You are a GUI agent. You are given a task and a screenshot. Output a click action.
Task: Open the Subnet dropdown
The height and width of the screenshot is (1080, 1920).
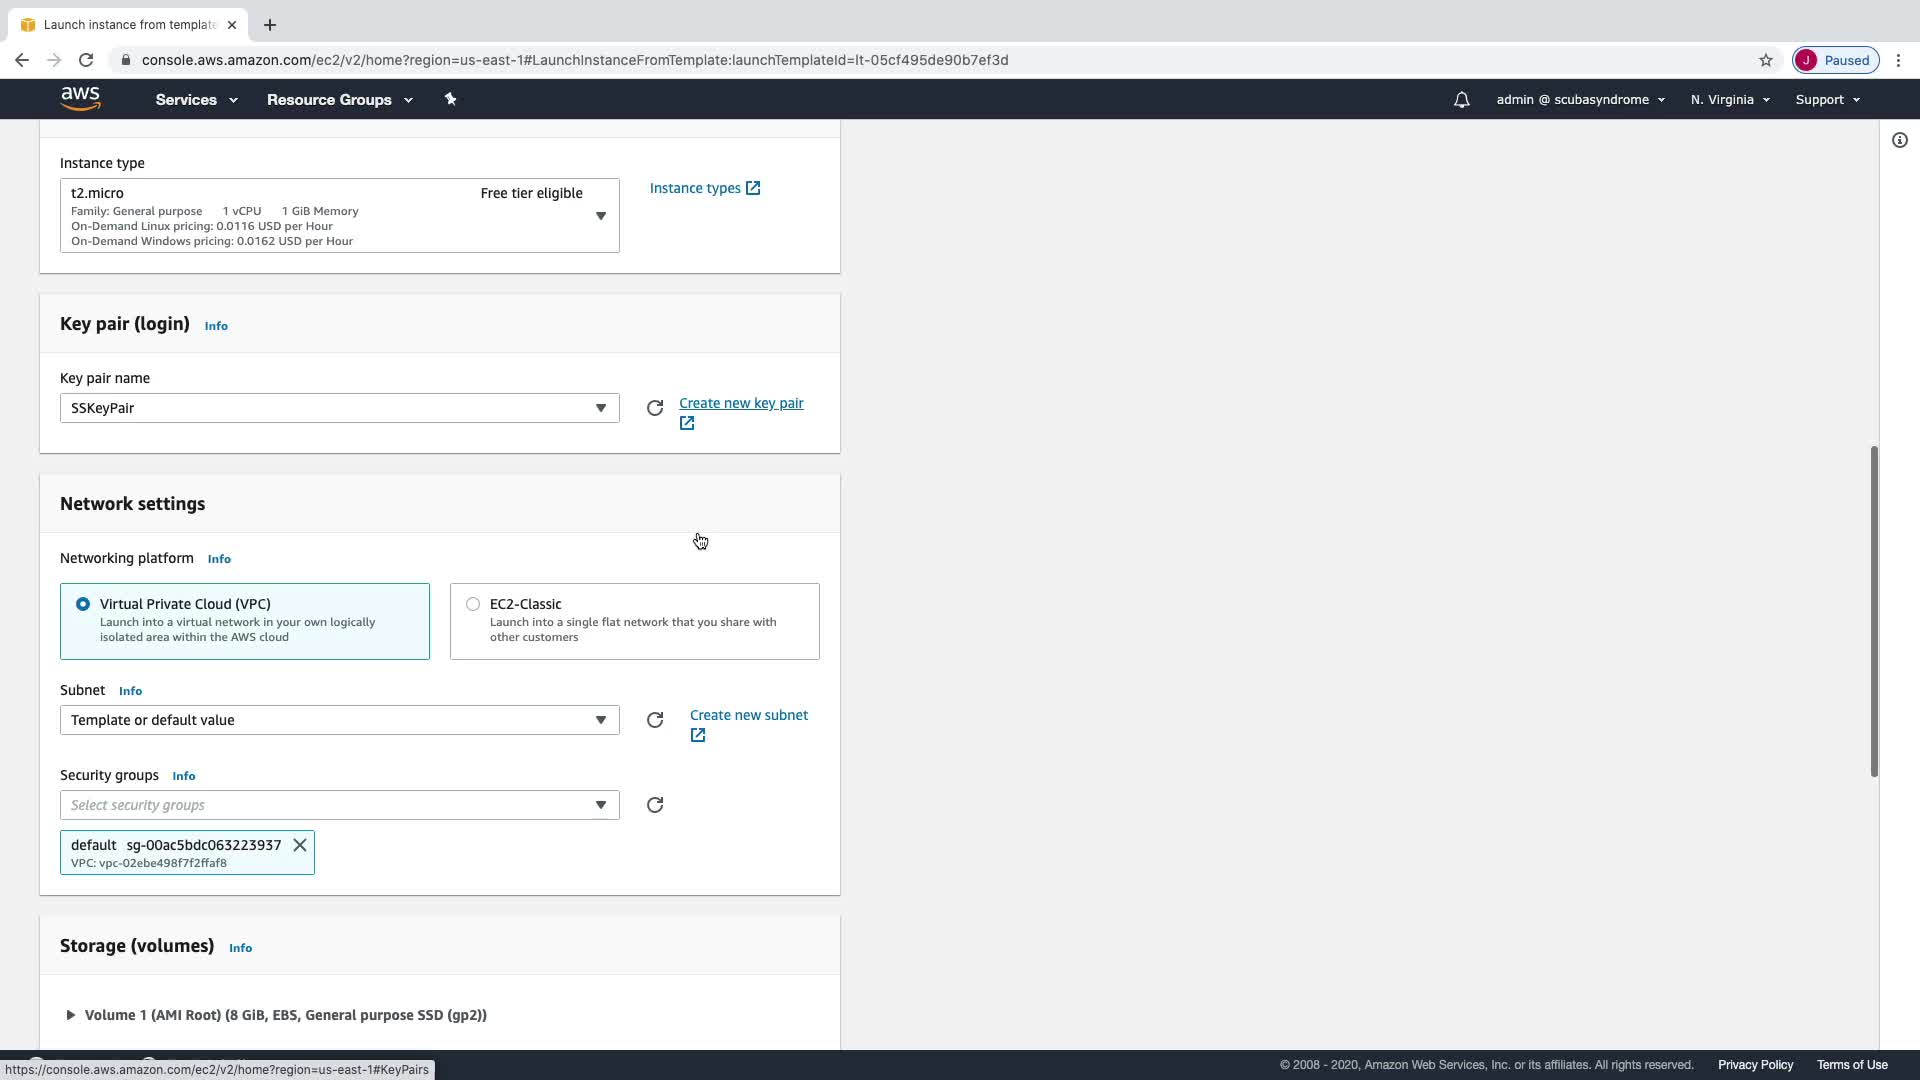(339, 720)
